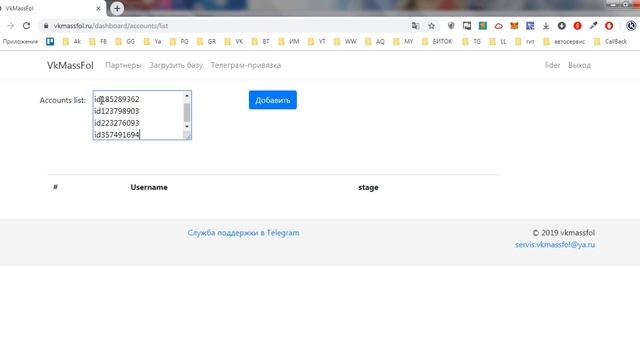Open the FB bookmark folder

pos(98,41)
